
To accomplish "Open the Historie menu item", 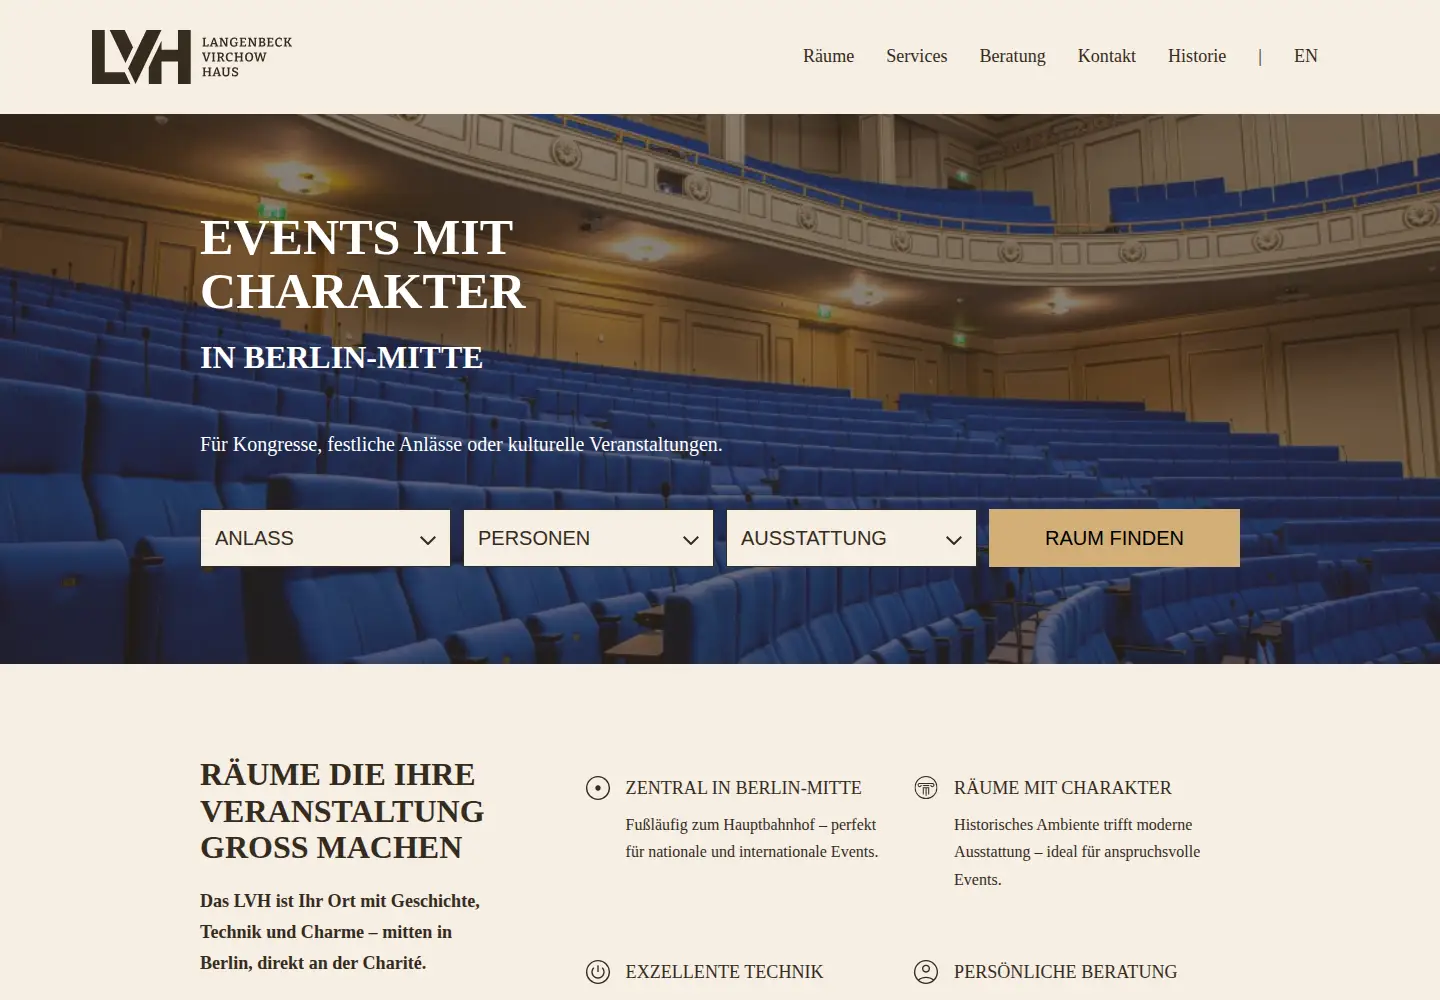I will coord(1196,56).
